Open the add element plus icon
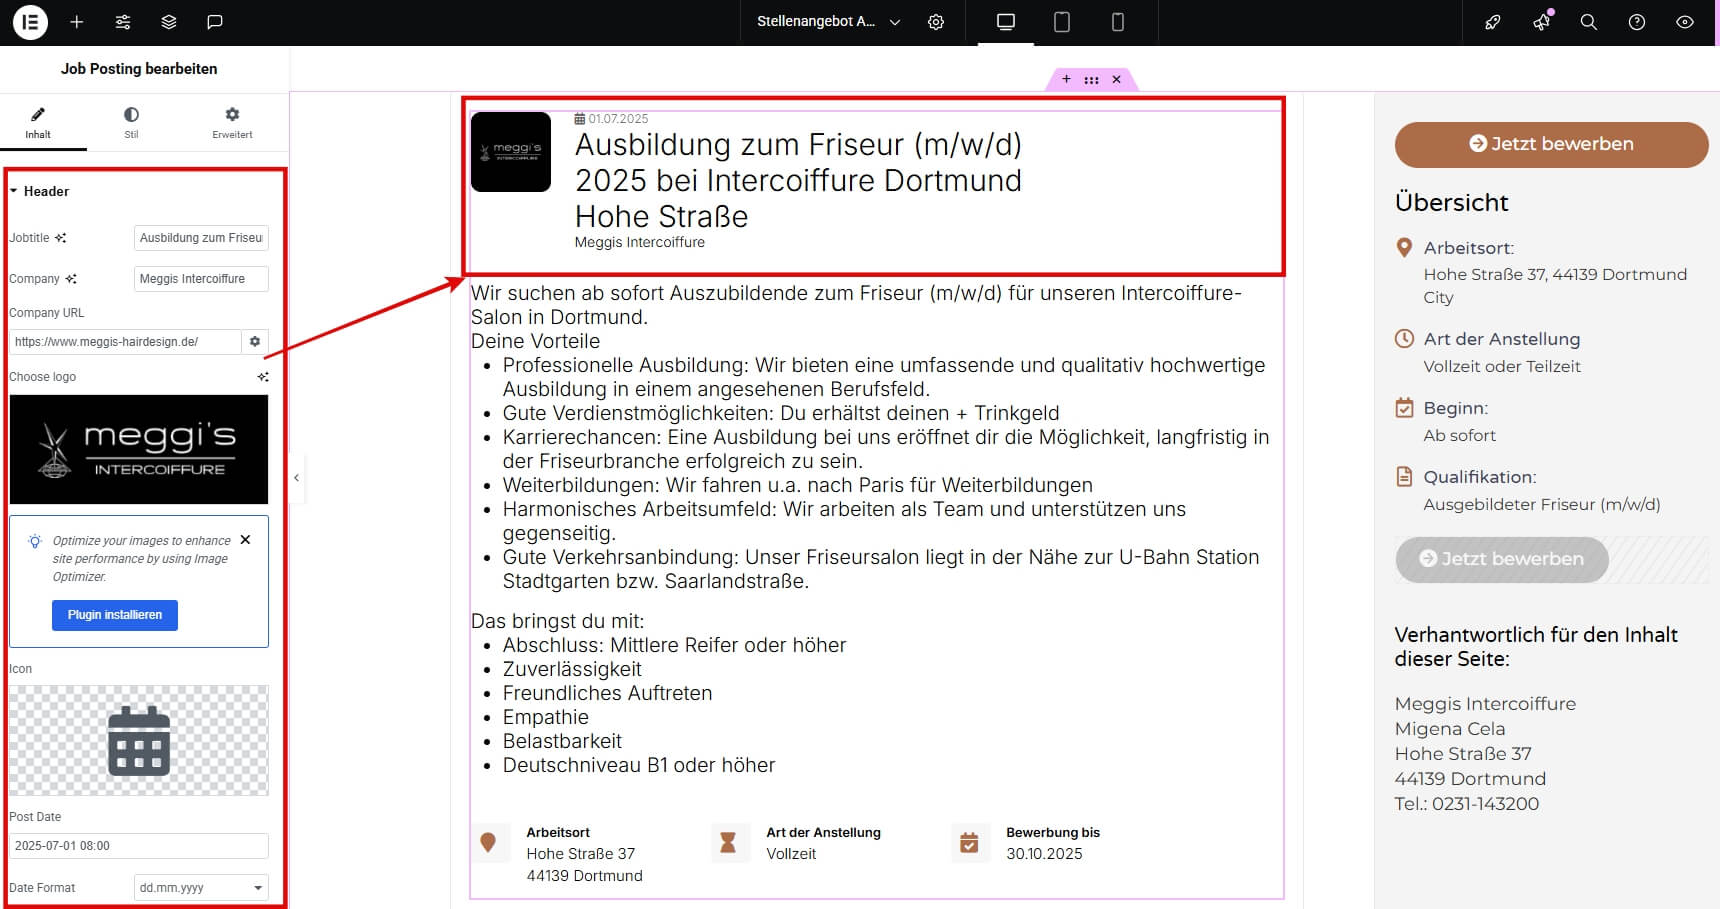The height and width of the screenshot is (909, 1720). click(x=76, y=22)
